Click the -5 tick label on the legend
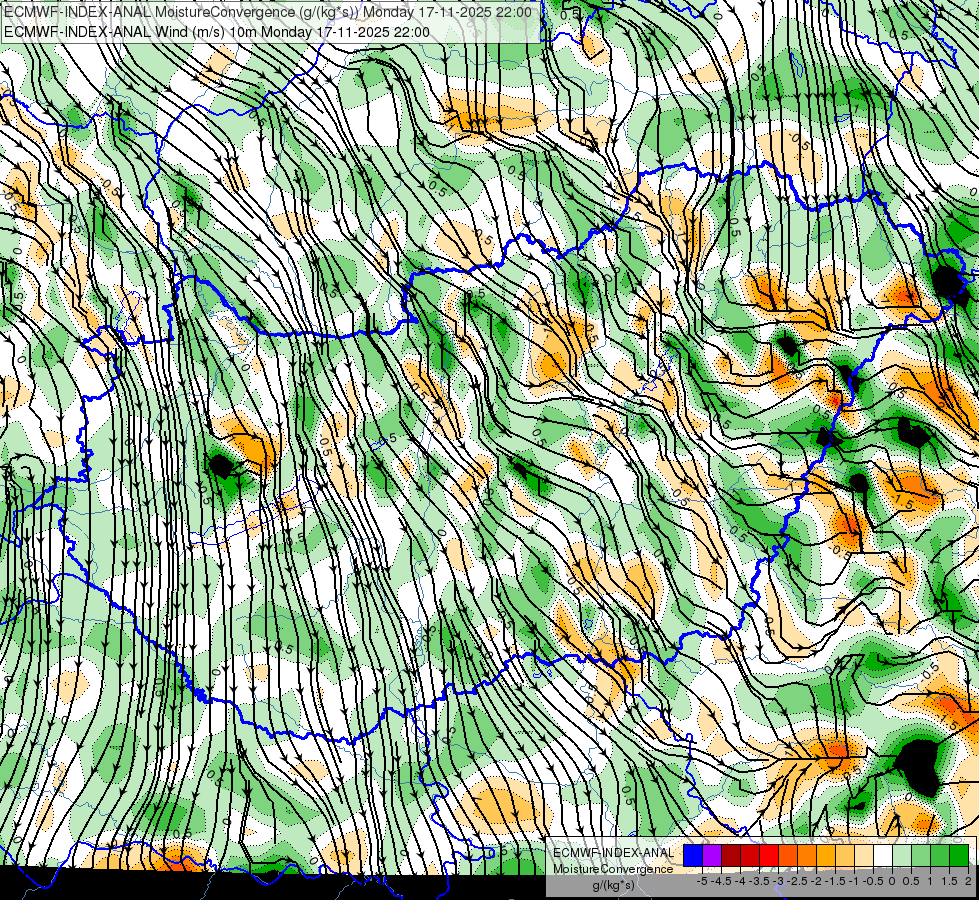The height and width of the screenshot is (900, 979). click(x=702, y=881)
